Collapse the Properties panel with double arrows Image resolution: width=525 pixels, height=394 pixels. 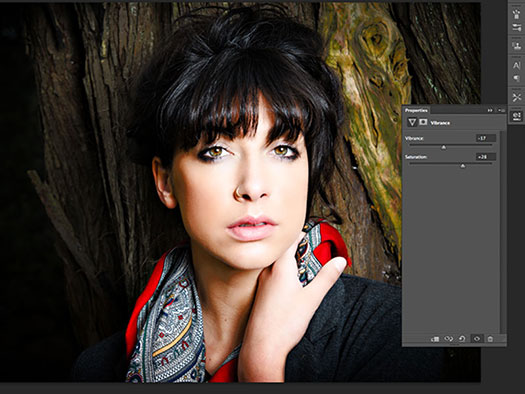(x=490, y=110)
